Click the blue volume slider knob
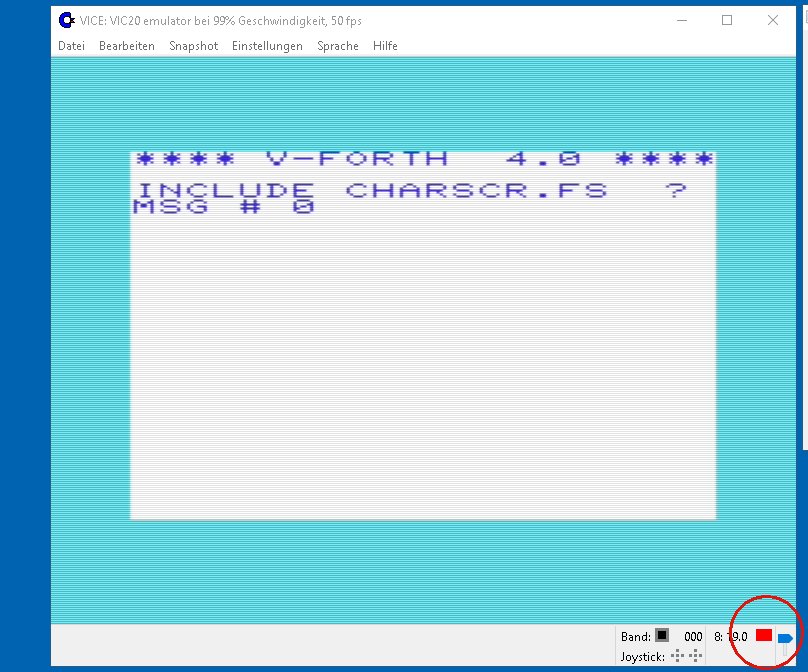Screen dimensions: 808x672 tap(785, 639)
